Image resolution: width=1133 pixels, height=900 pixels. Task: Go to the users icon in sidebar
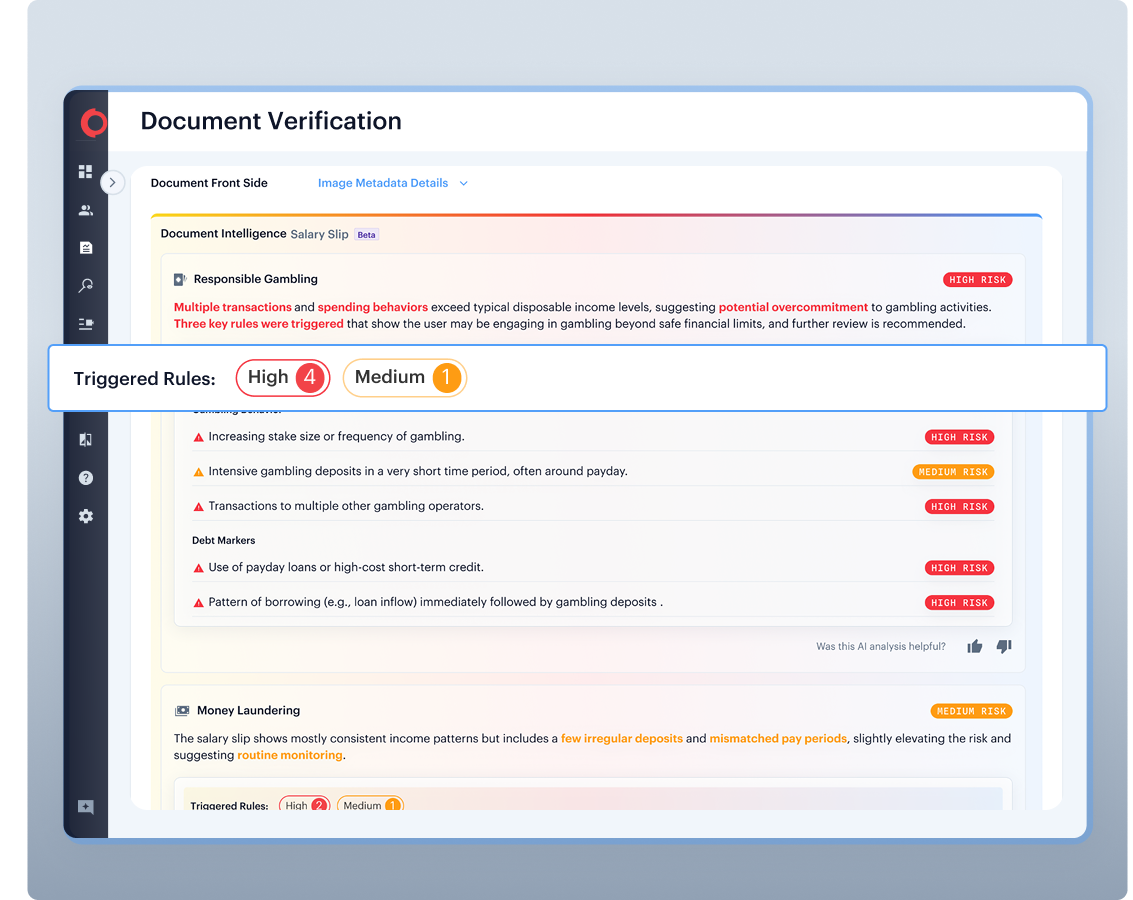click(86, 210)
